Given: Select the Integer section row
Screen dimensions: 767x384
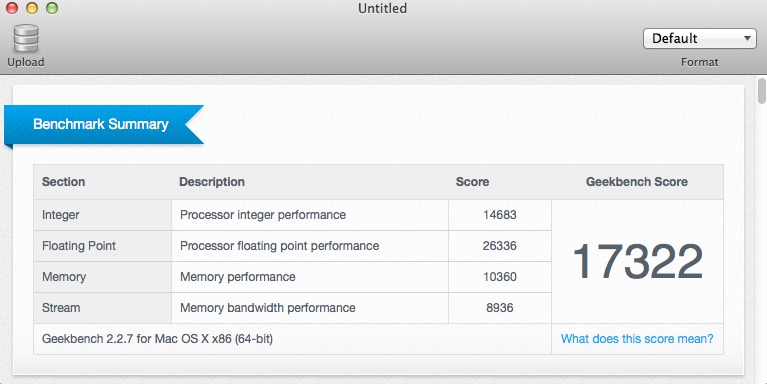Looking at the screenshot, I should pos(292,215).
